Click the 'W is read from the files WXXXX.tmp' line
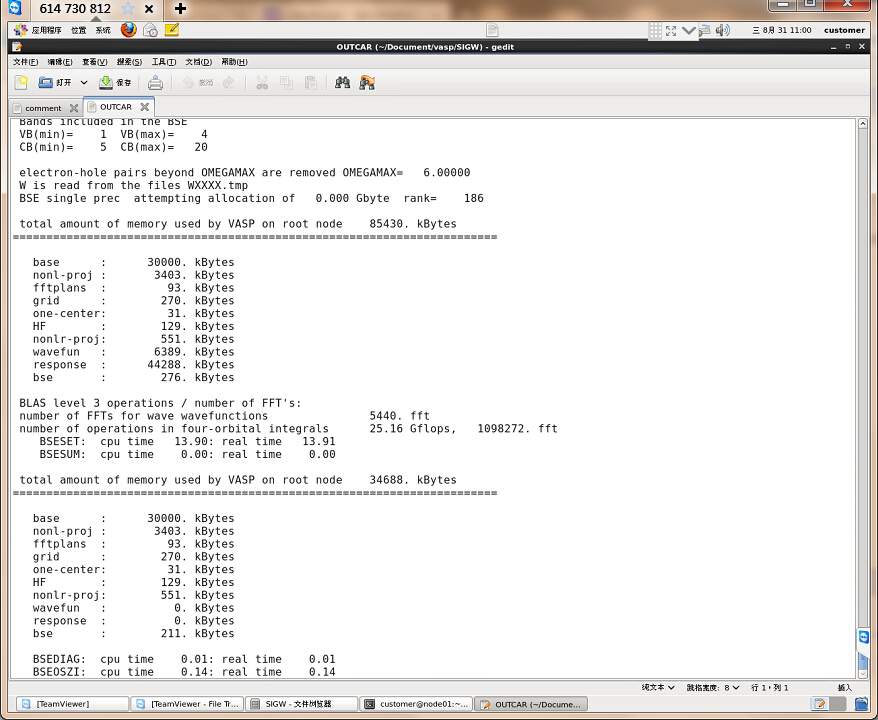 [133, 185]
